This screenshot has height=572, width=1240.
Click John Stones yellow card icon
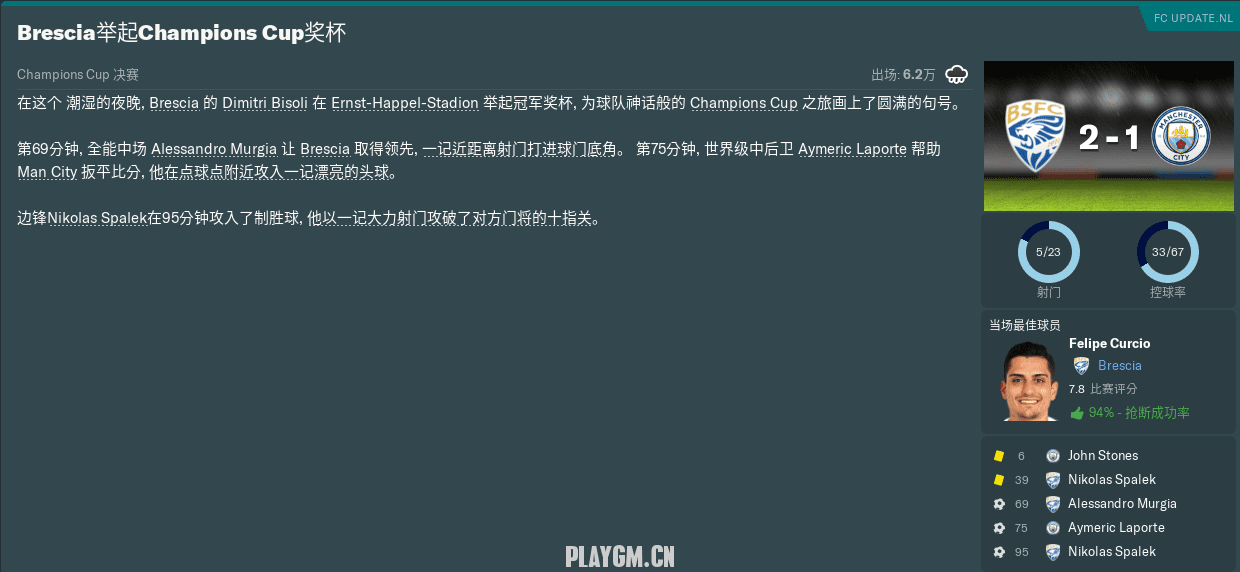pos(998,456)
